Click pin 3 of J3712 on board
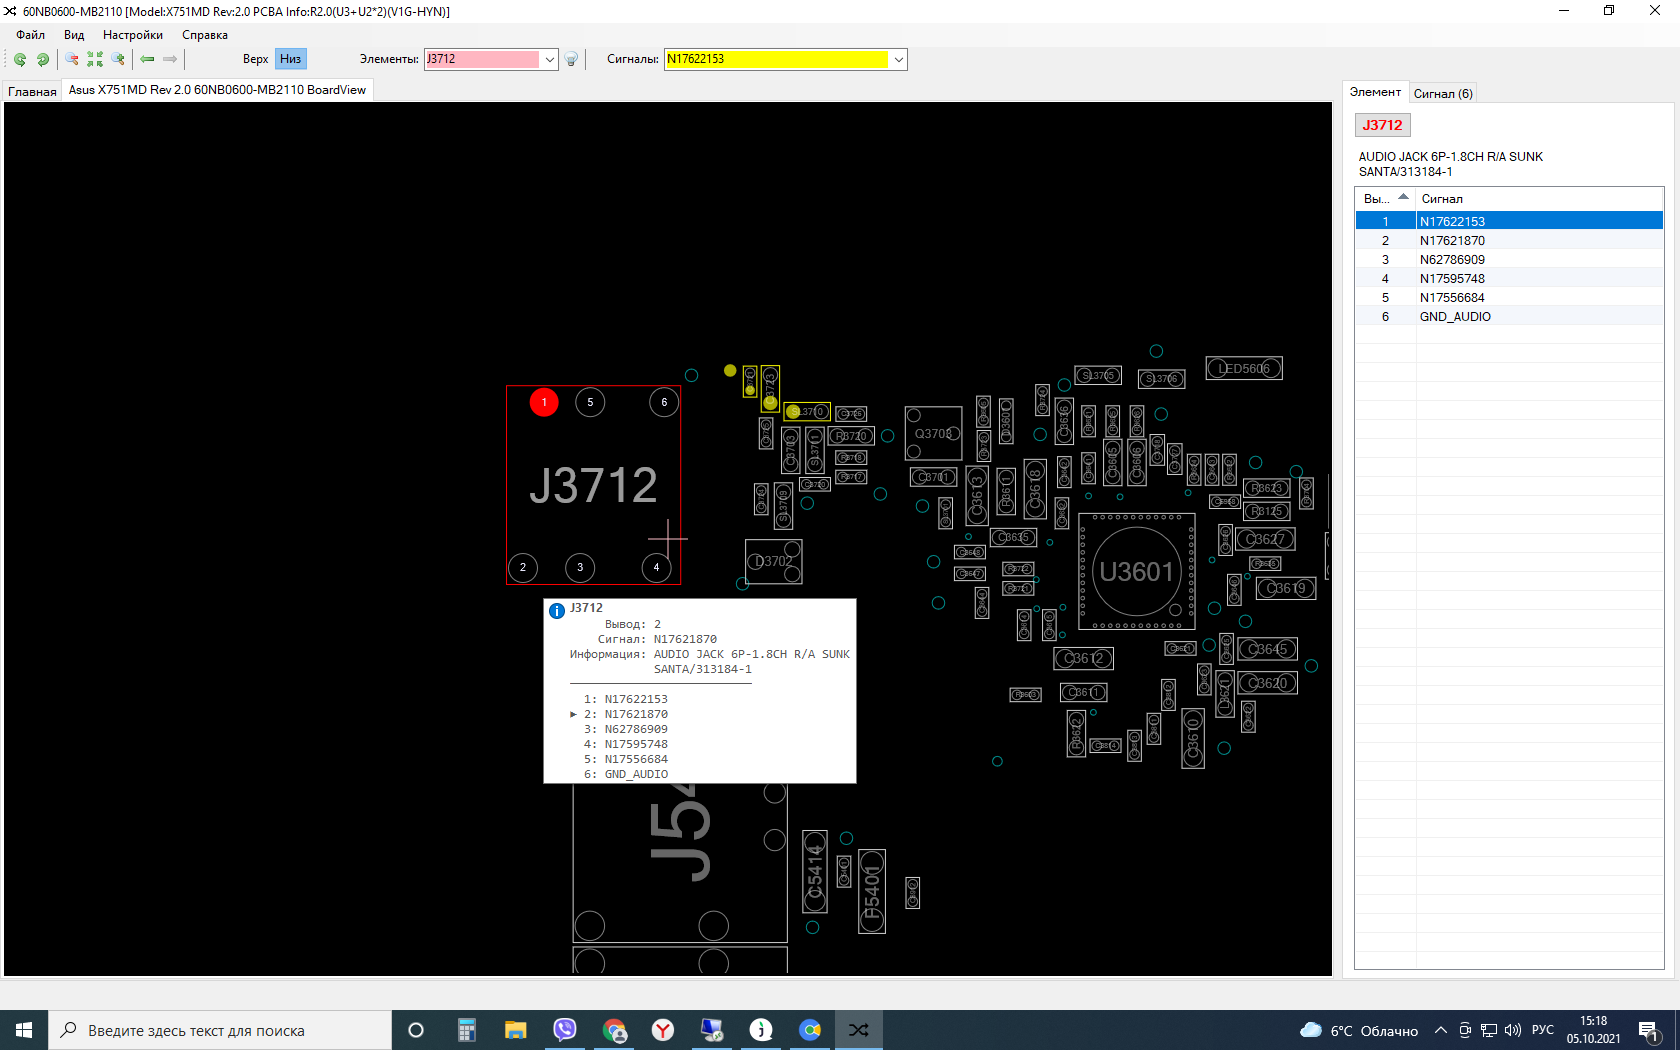1680x1050 pixels. coord(580,567)
